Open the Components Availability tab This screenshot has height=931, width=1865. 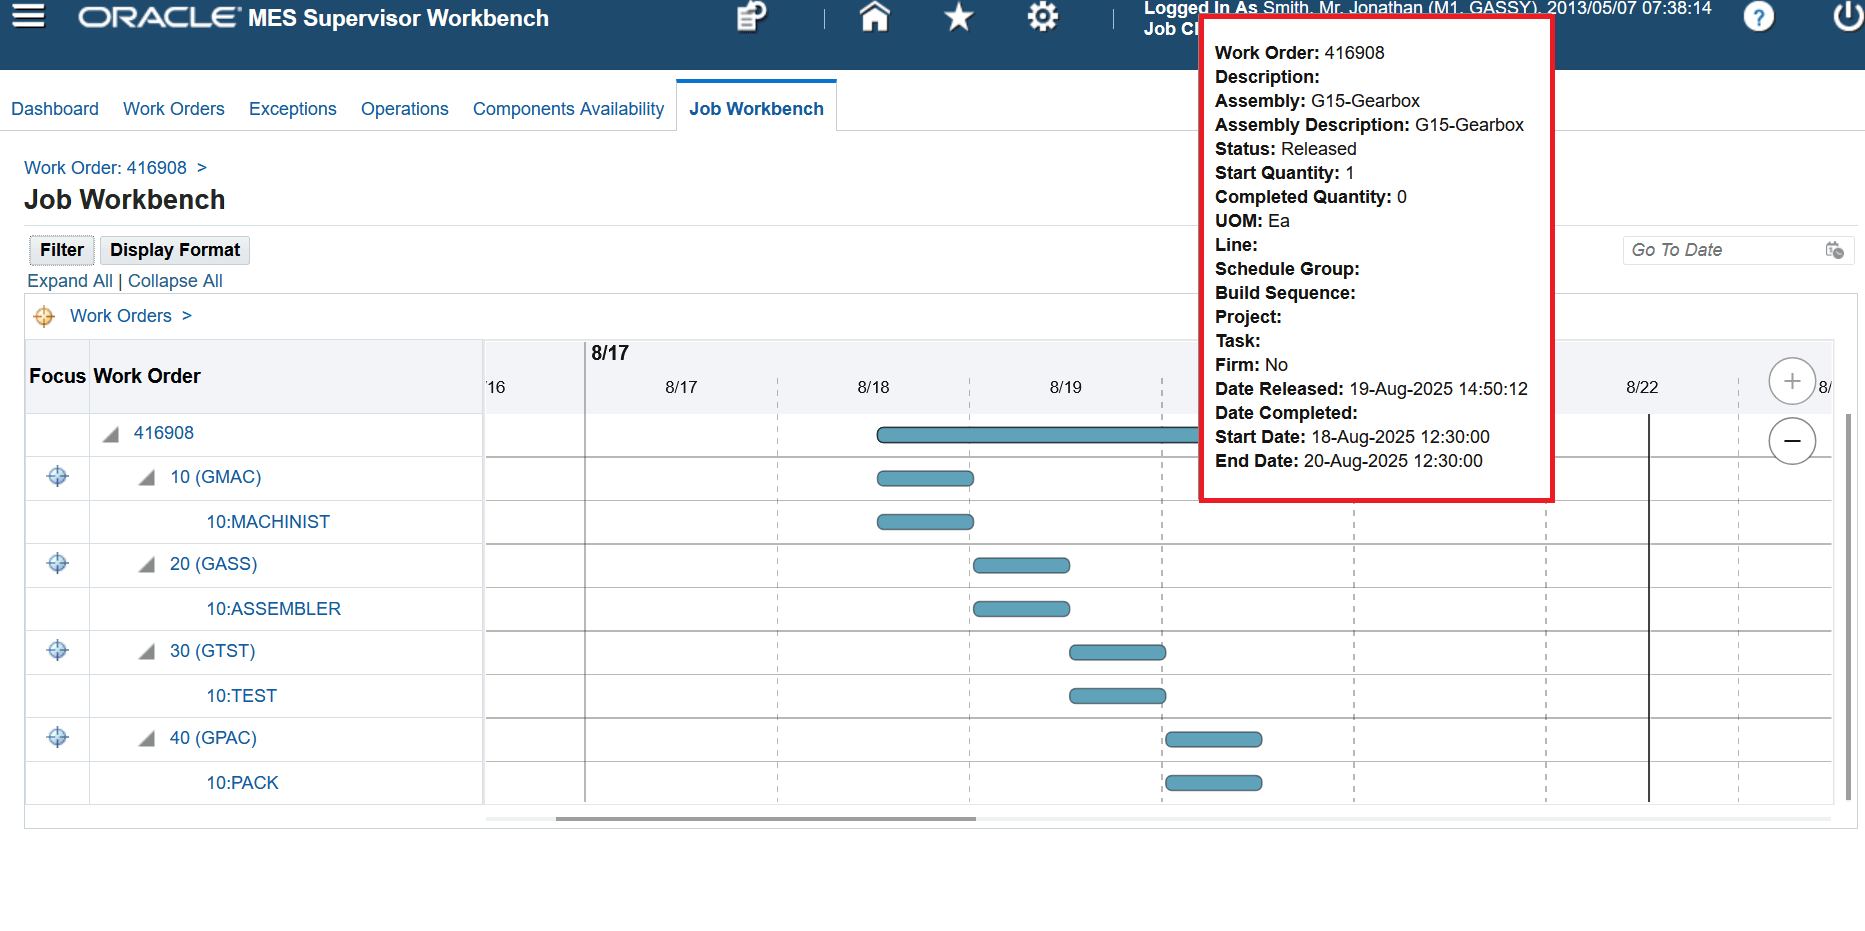[568, 108]
